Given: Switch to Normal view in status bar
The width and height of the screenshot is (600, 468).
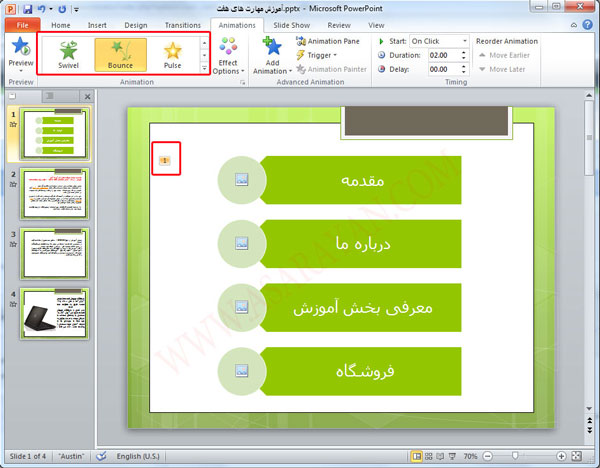Looking at the screenshot, I should (415, 456).
